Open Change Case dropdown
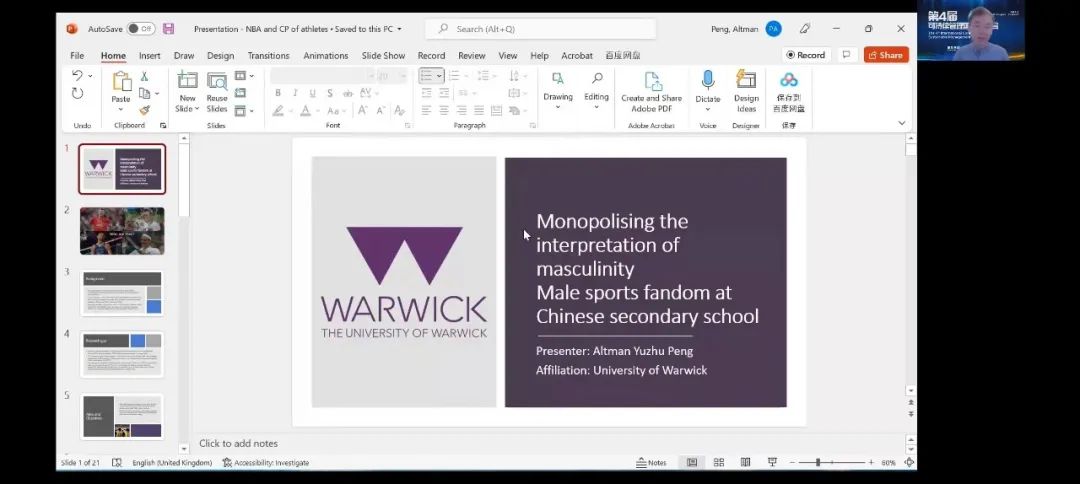 (336, 110)
